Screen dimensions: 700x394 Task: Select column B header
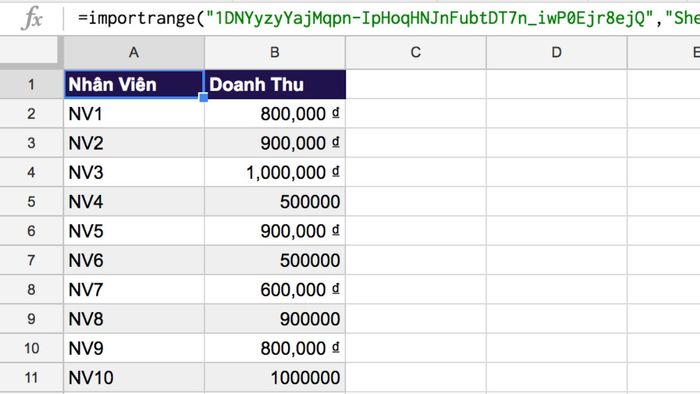pyautogui.click(x=275, y=53)
